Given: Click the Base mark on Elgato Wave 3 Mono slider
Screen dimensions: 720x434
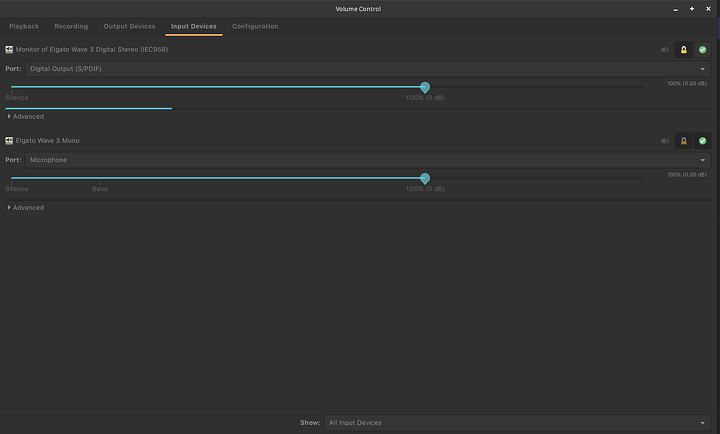Looking at the screenshot, I should click(100, 189).
